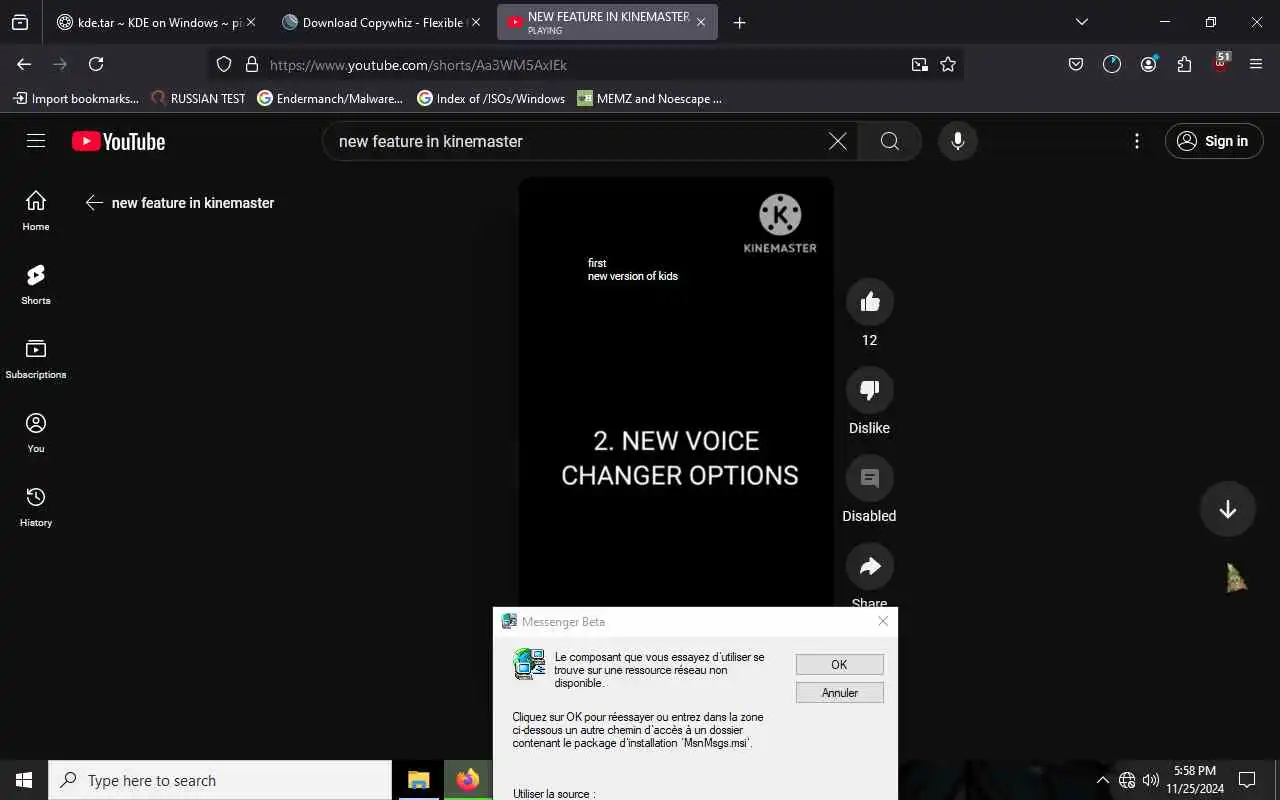Open a new browser tab
The image size is (1280, 800).
click(739, 22)
